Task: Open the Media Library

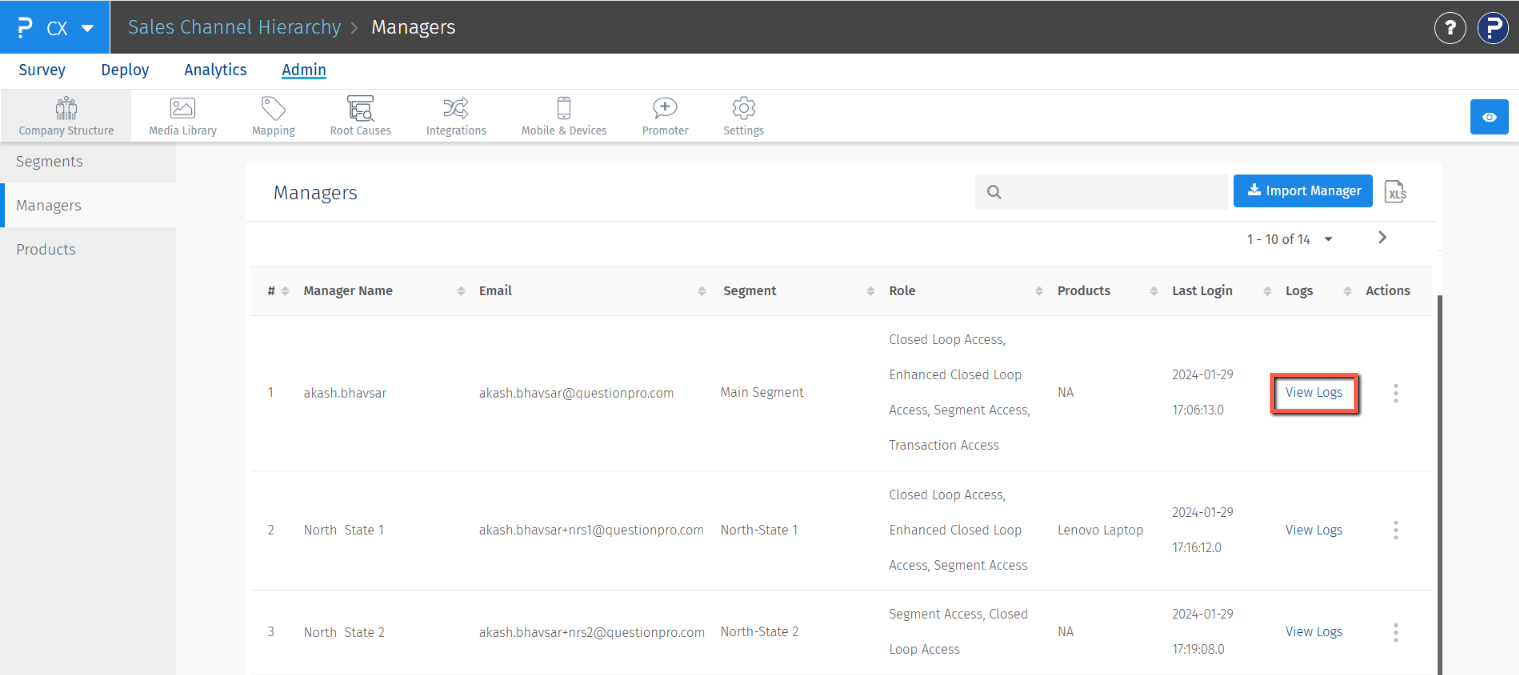Action: tap(183, 116)
